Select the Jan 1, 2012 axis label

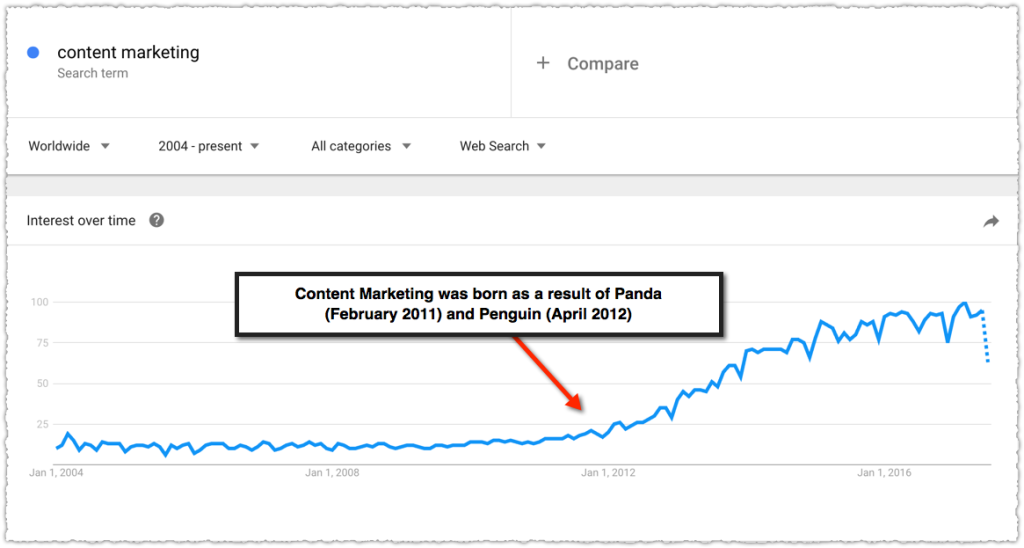pos(608,472)
